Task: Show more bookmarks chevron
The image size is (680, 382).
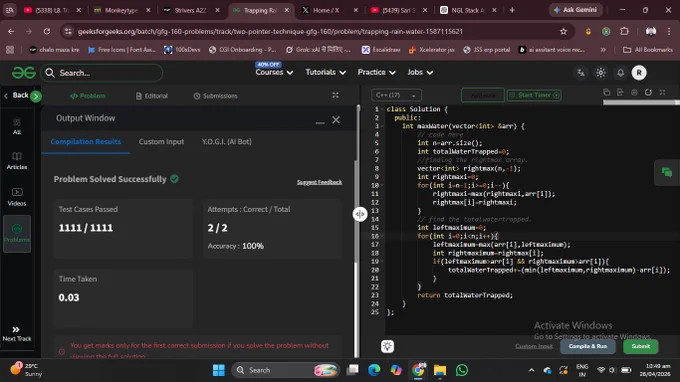Action: point(603,50)
